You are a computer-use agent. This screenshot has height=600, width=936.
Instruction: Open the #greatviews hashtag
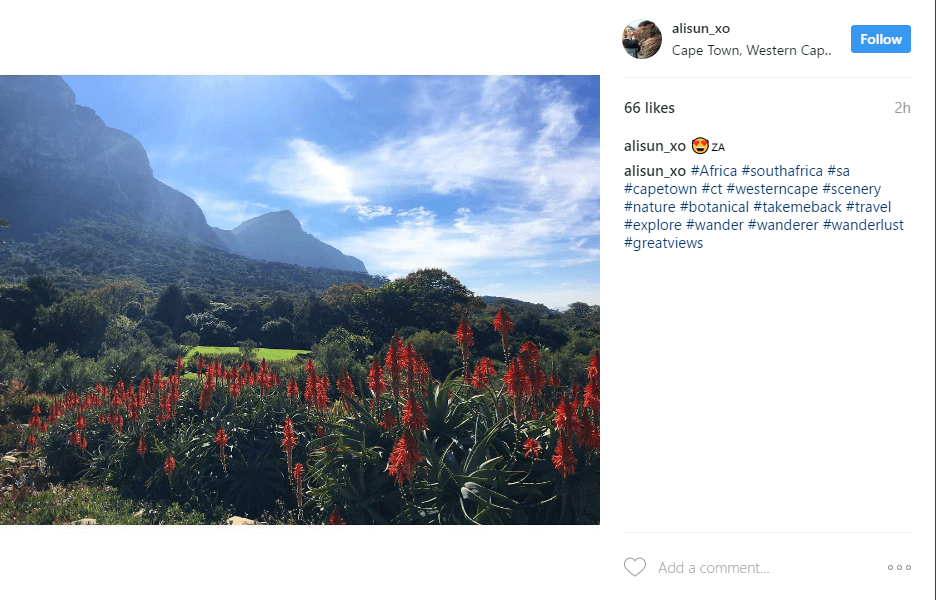click(663, 243)
